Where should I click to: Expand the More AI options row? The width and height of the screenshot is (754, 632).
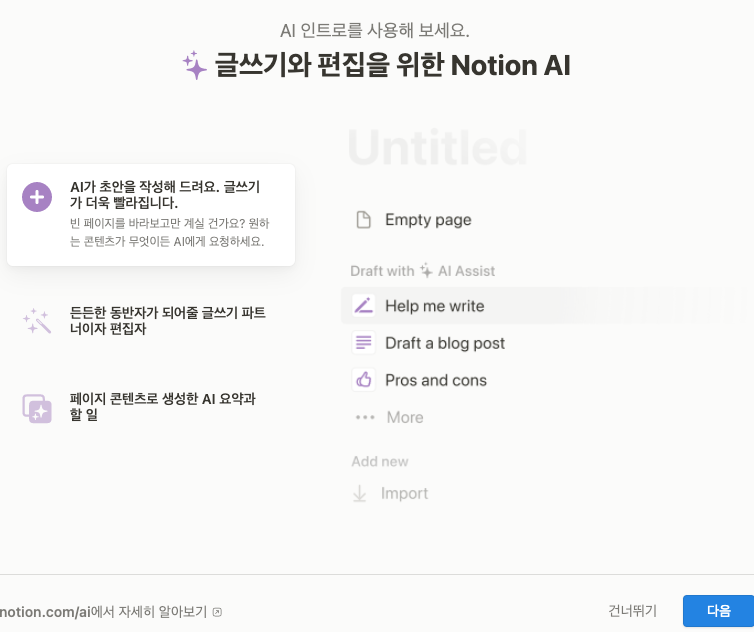405,418
